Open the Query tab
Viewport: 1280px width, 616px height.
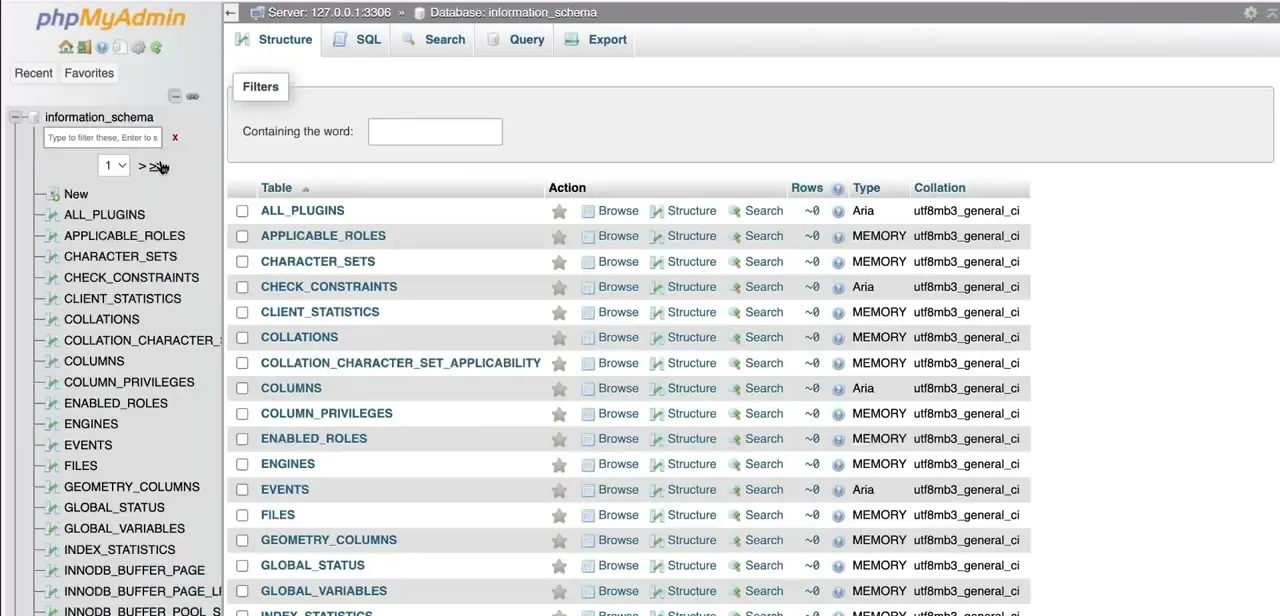pyautogui.click(x=515, y=40)
